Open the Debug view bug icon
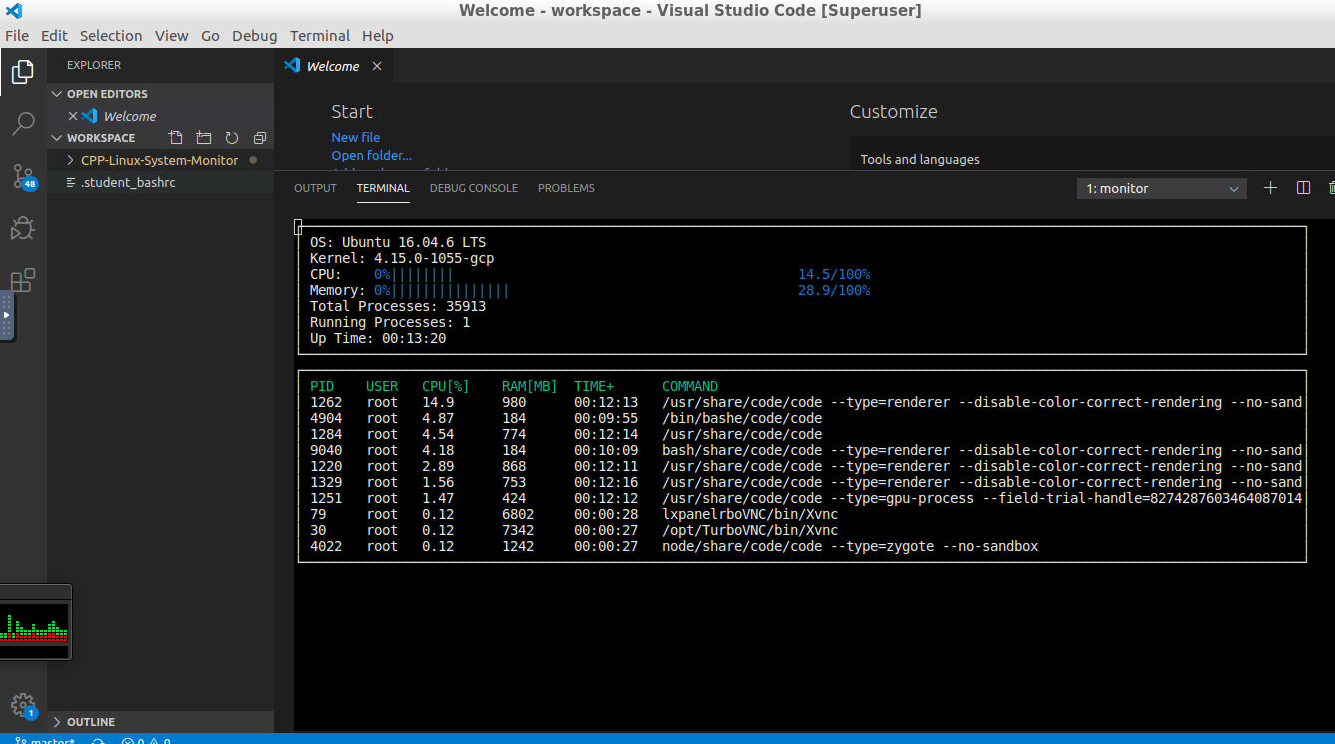 [23, 228]
